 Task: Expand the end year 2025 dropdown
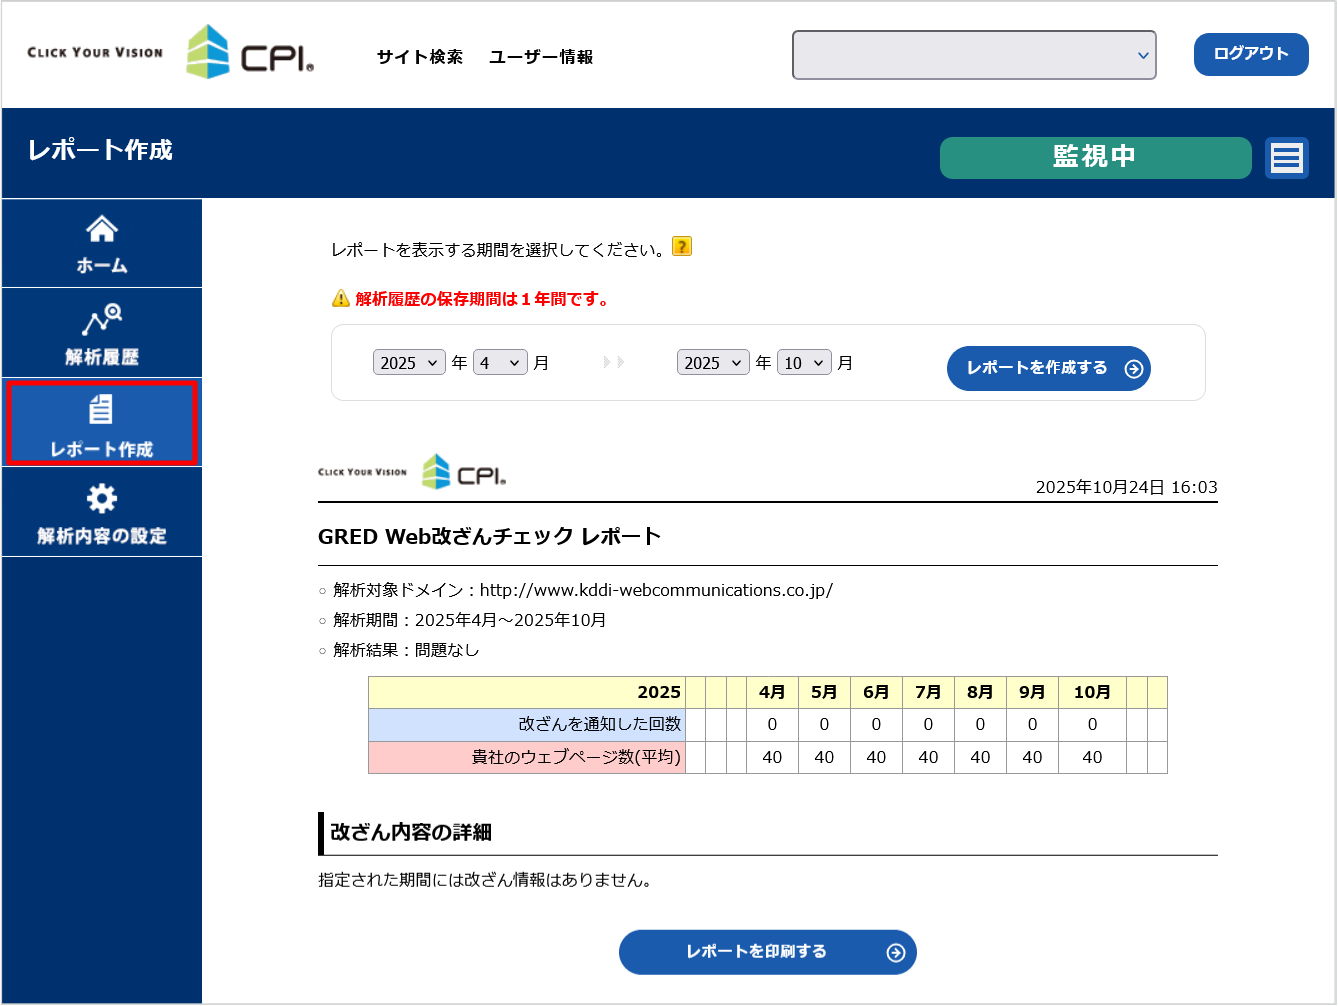pyautogui.click(x=713, y=363)
